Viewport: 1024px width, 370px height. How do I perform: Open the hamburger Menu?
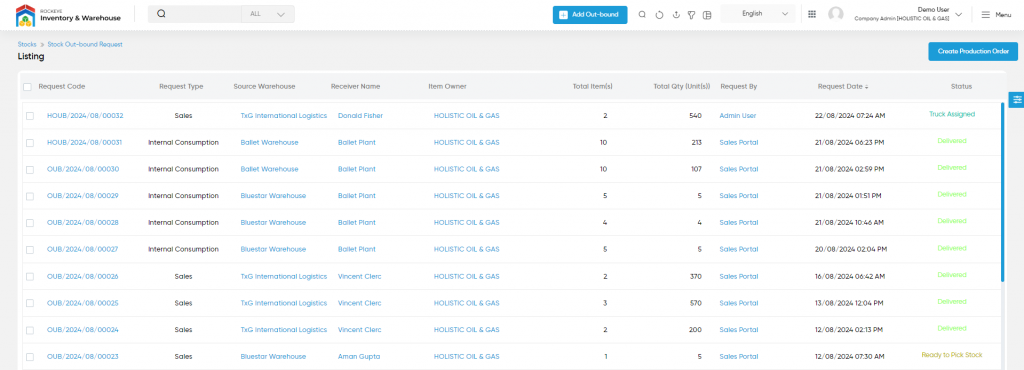click(x=997, y=14)
